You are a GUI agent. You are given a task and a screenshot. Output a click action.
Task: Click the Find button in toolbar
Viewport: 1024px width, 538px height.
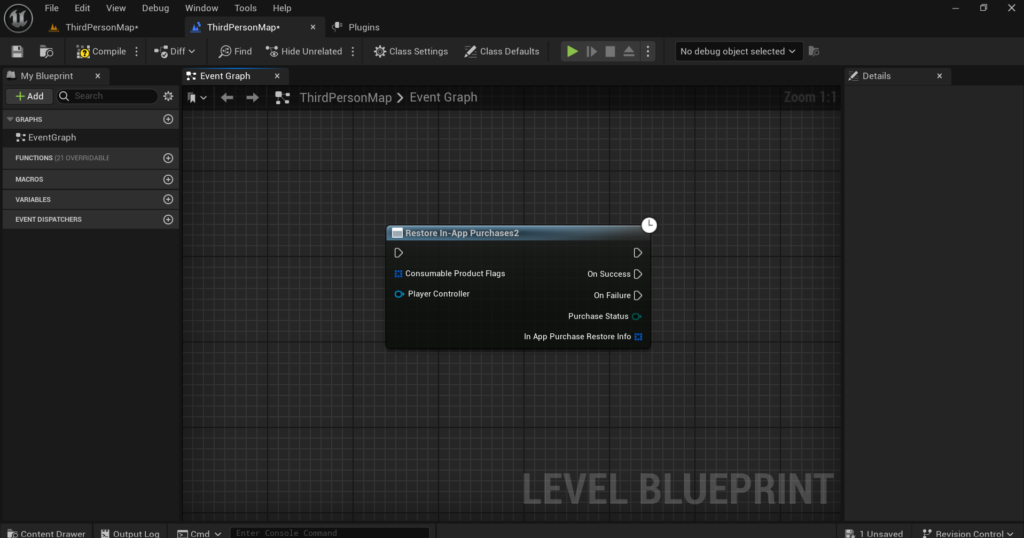(235, 52)
